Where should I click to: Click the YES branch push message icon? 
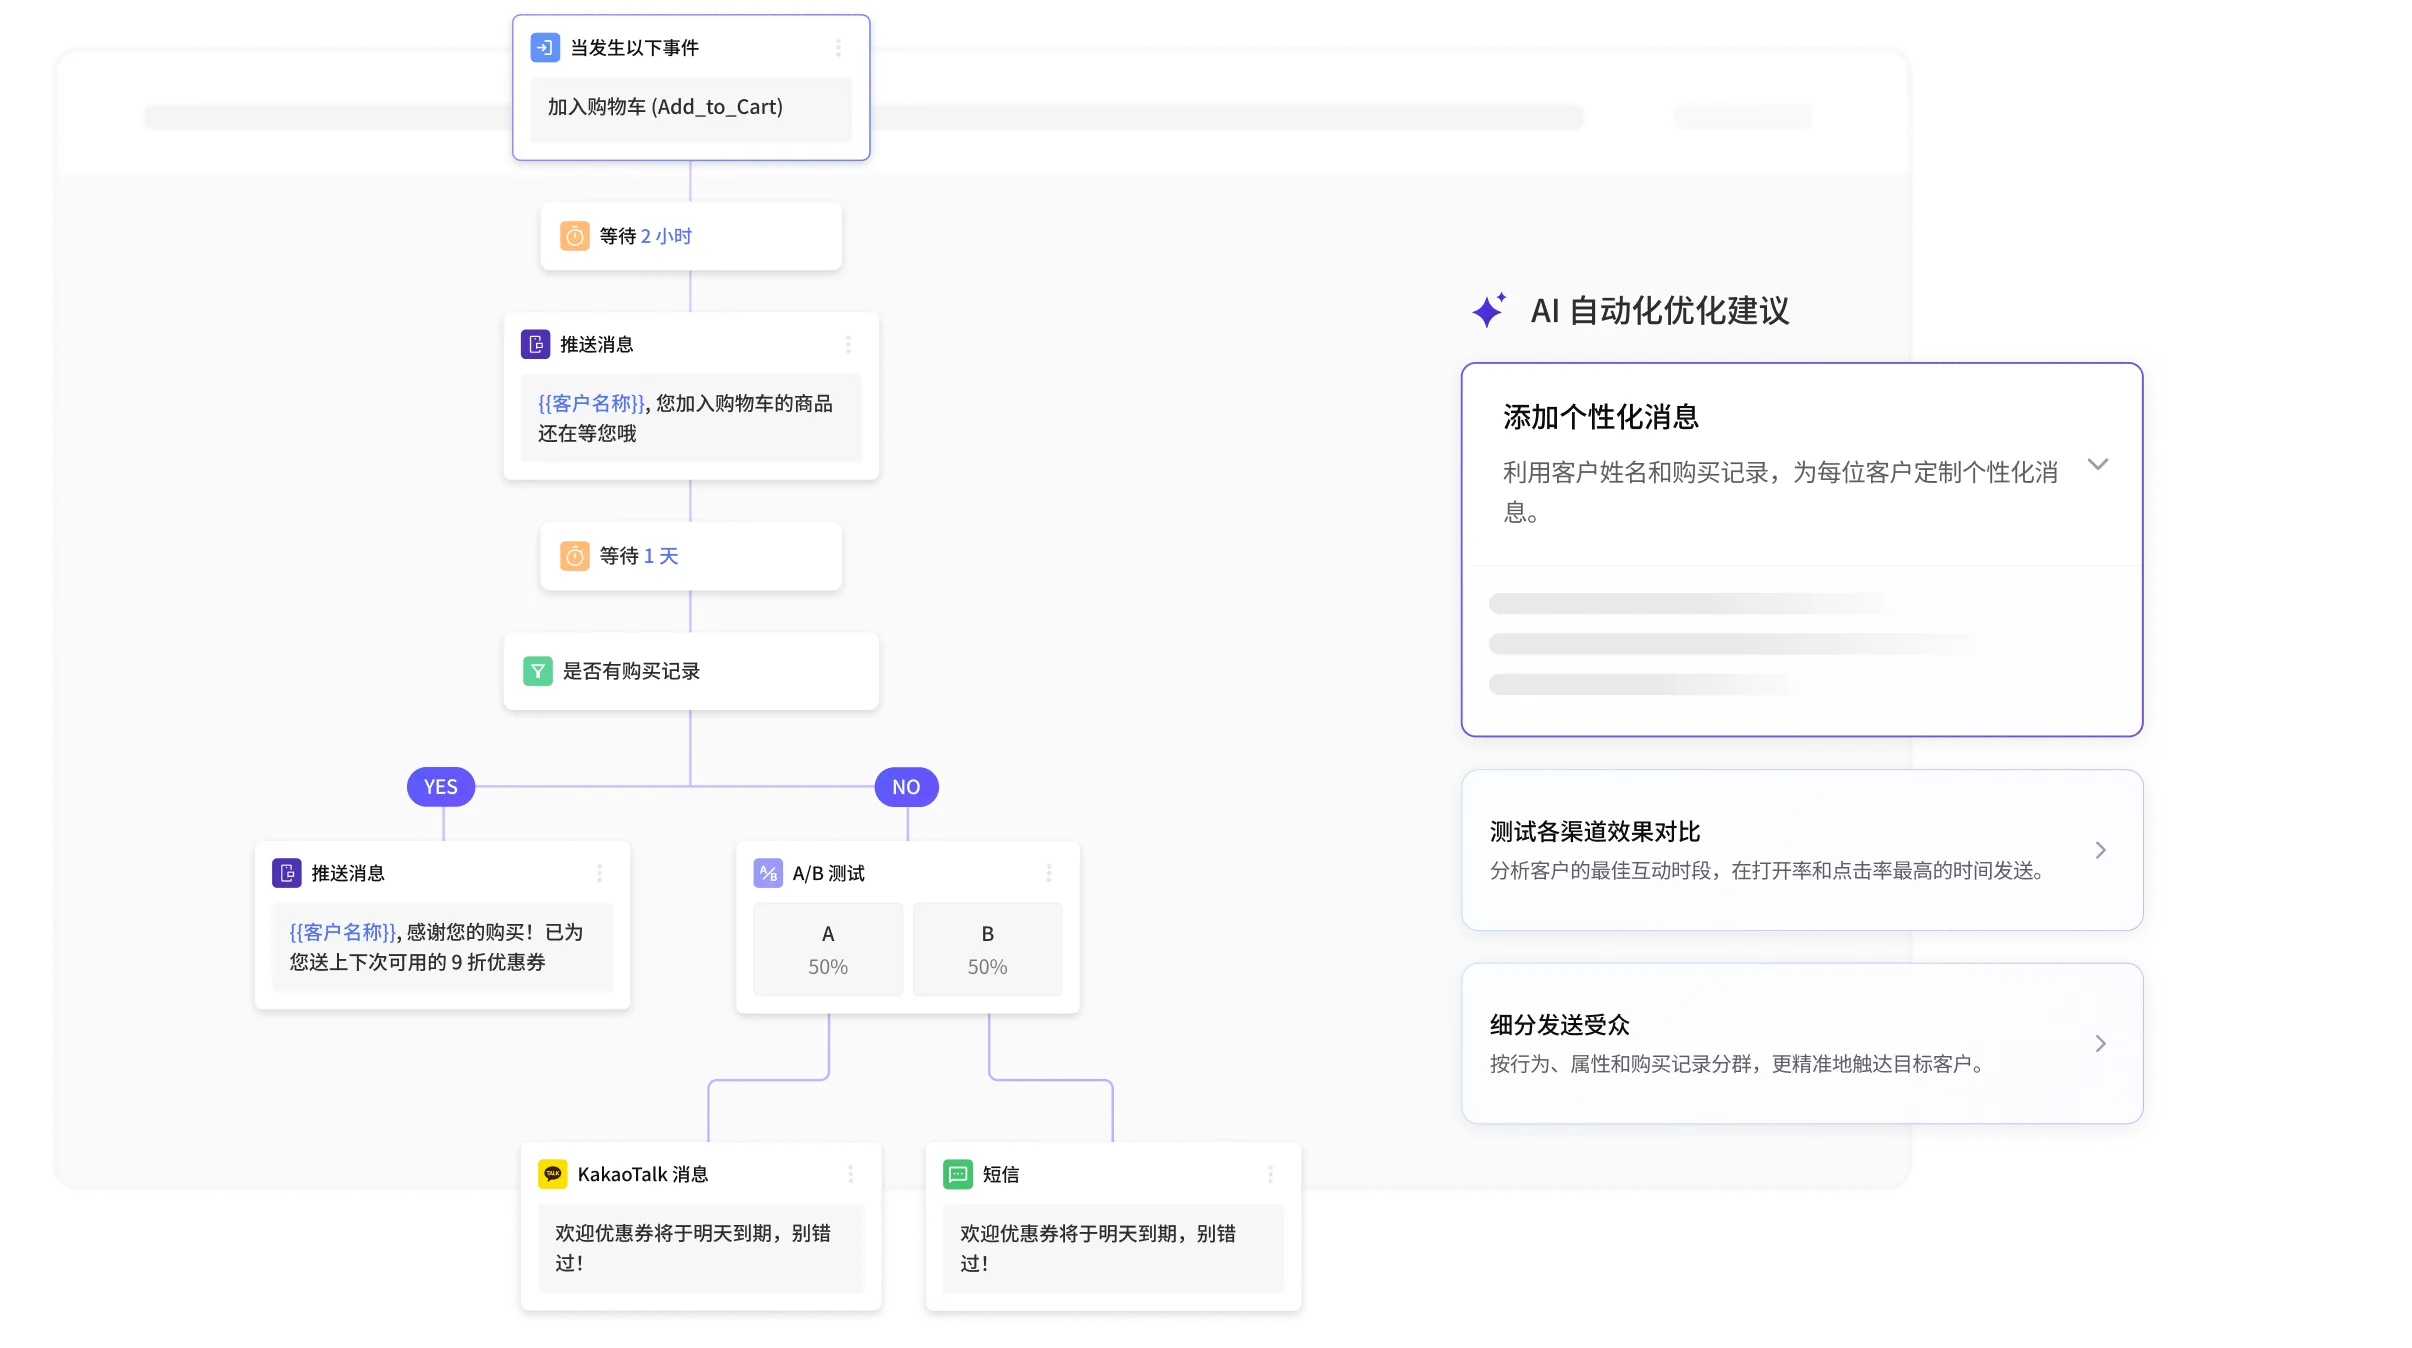click(287, 873)
